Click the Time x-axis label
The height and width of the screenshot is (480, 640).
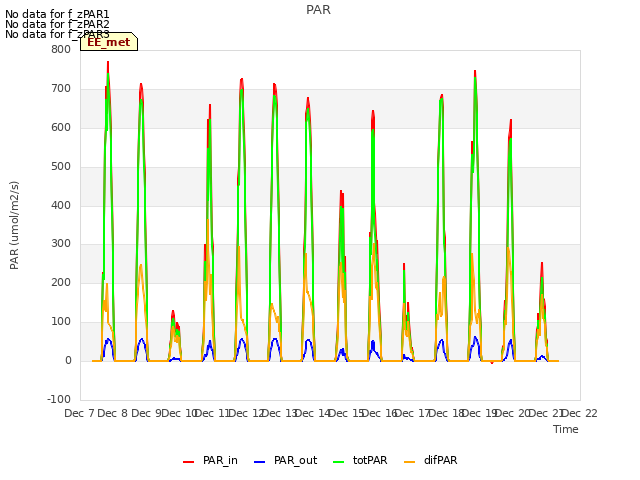[566, 429]
